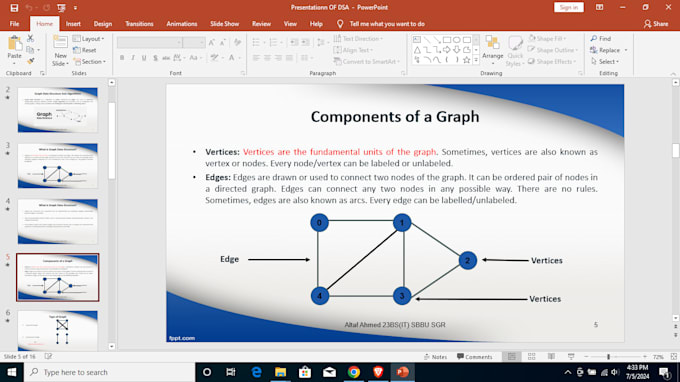Save the presentation using the floppy disk icon
The image size is (680, 382).
pyautogui.click(x=14, y=7)
